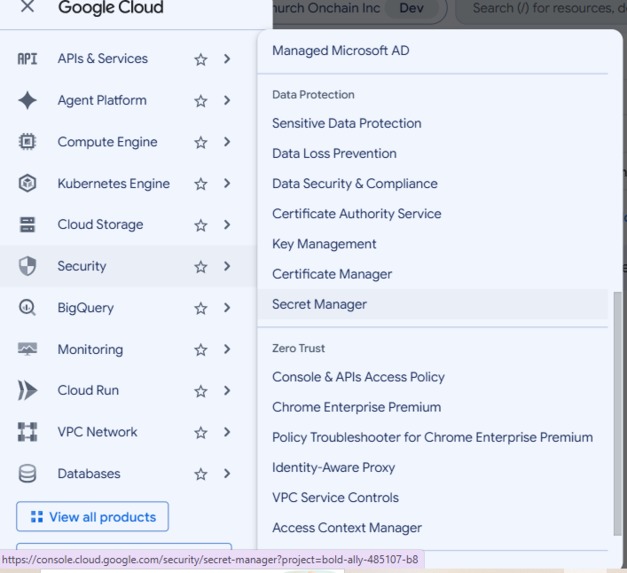
Task: Click the BigQuery magnifier icon
Action: tap(27, 308)
